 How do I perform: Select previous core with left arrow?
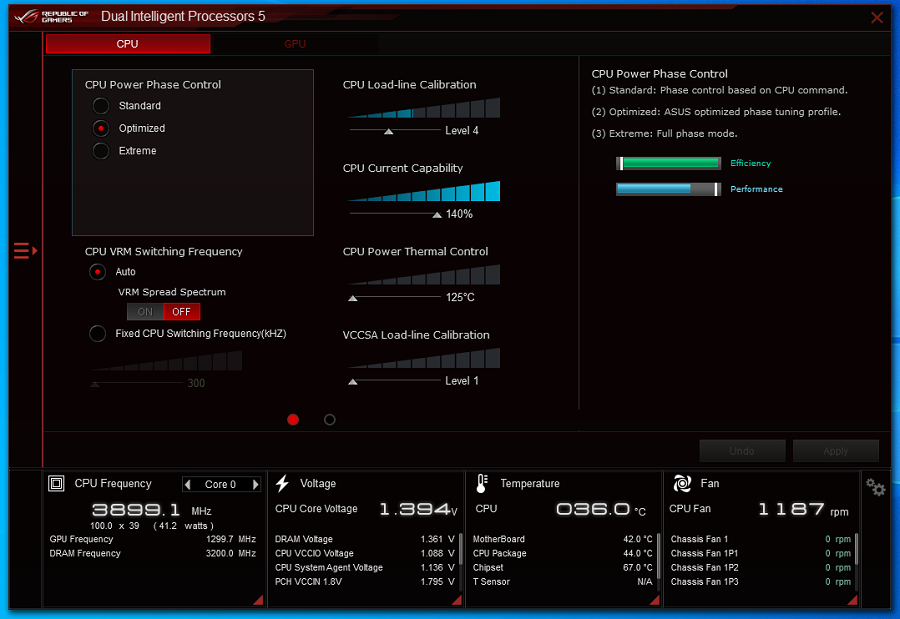(188, 485)
